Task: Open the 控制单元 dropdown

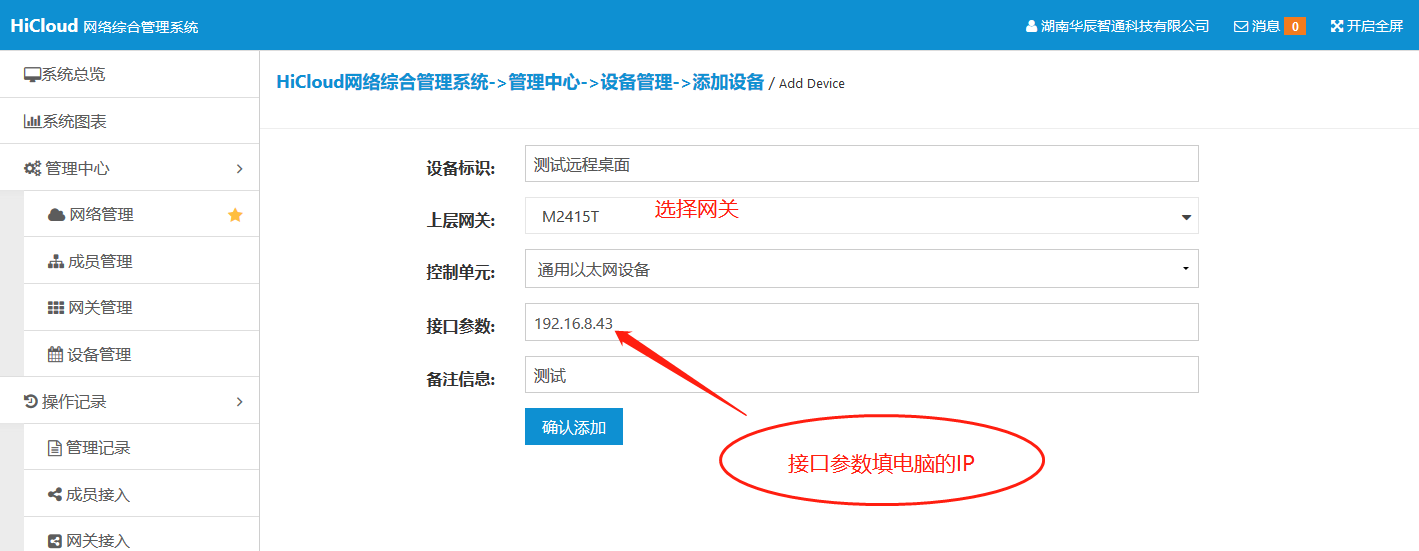Action: [x=861, y=269]
